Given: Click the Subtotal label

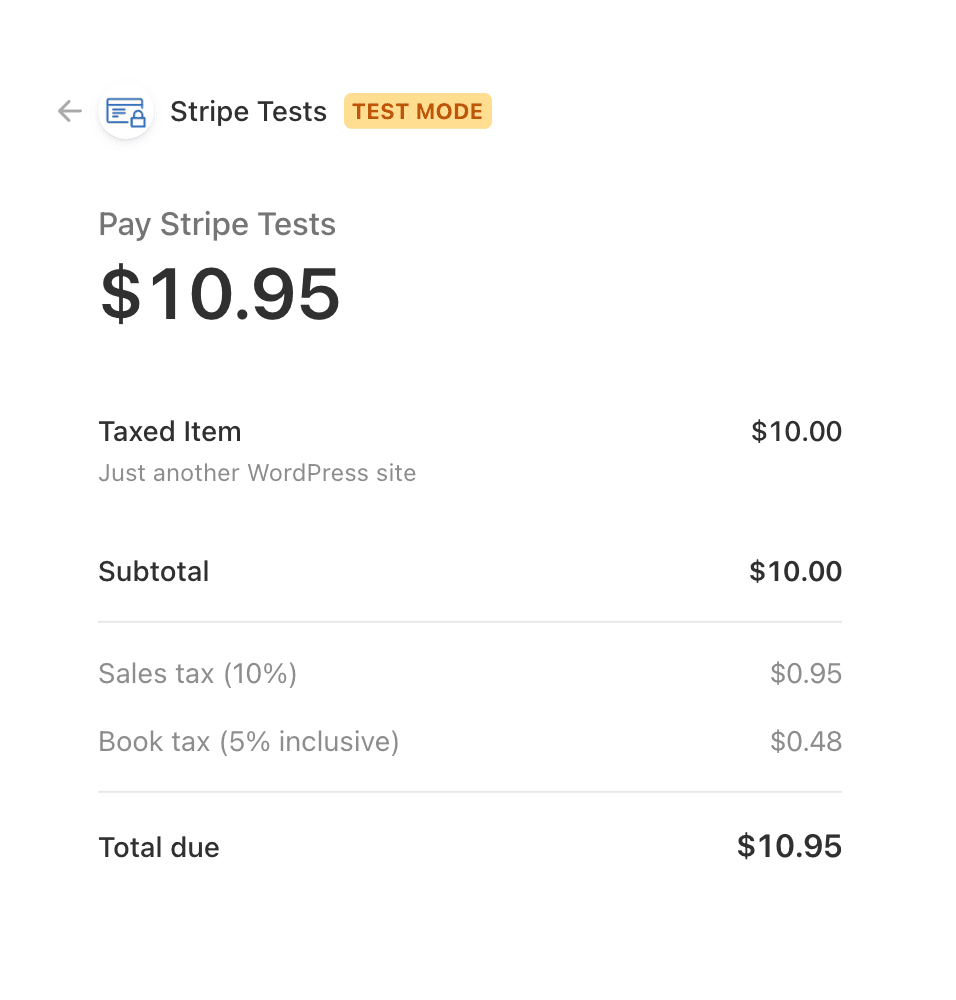Looking at the screenshot, I should [154, 572].
